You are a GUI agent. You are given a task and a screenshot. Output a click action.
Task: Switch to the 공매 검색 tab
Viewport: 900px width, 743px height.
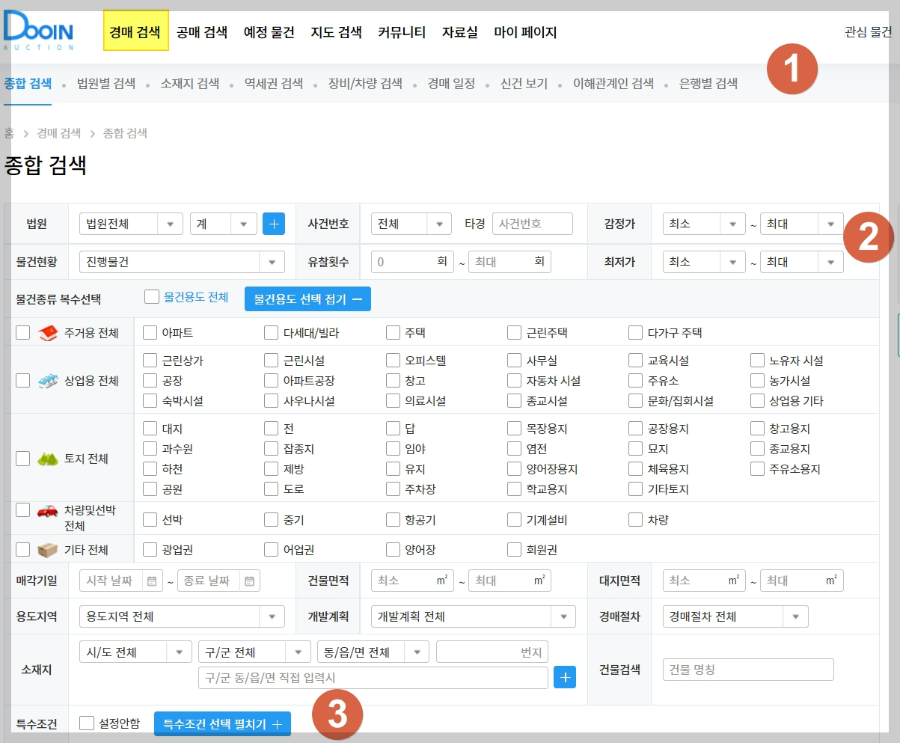pyautogui.click(x=202, y=31)
